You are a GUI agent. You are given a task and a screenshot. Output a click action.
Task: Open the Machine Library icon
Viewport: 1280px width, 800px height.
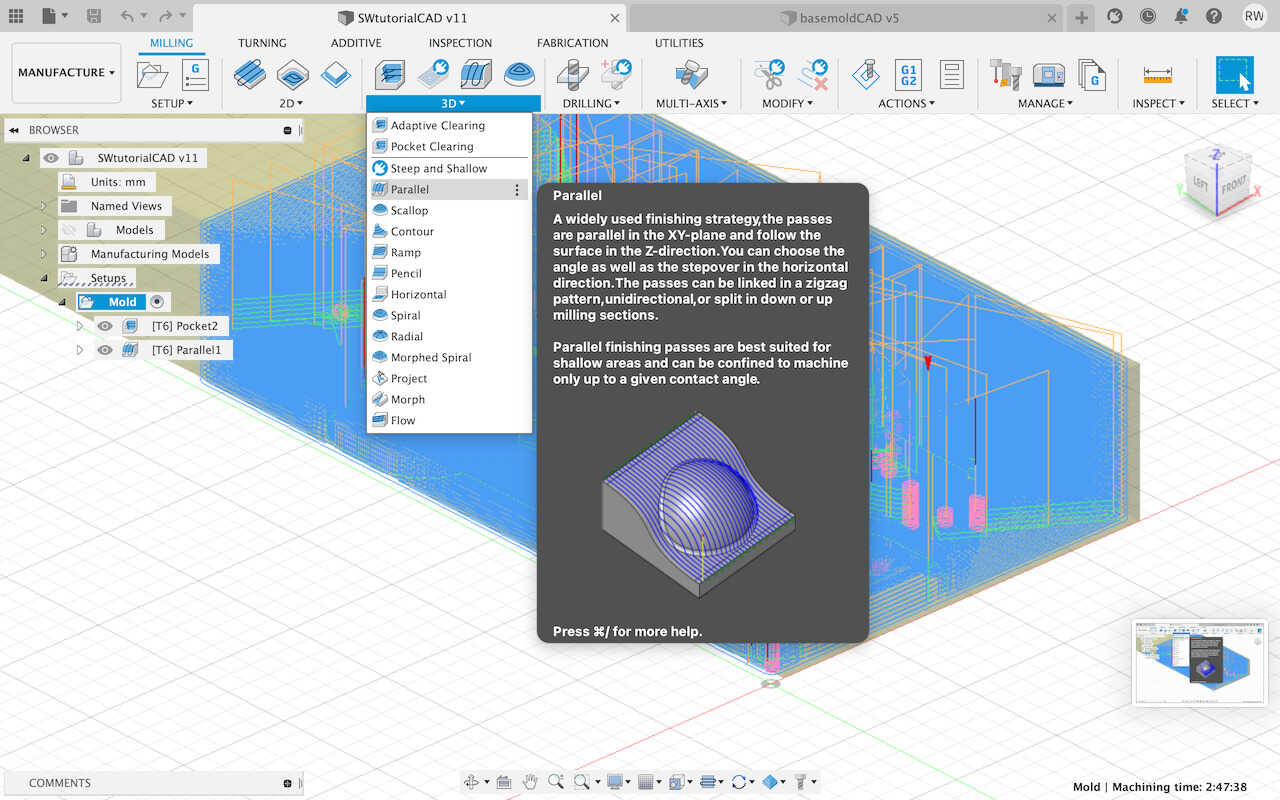pos(1049,75)
